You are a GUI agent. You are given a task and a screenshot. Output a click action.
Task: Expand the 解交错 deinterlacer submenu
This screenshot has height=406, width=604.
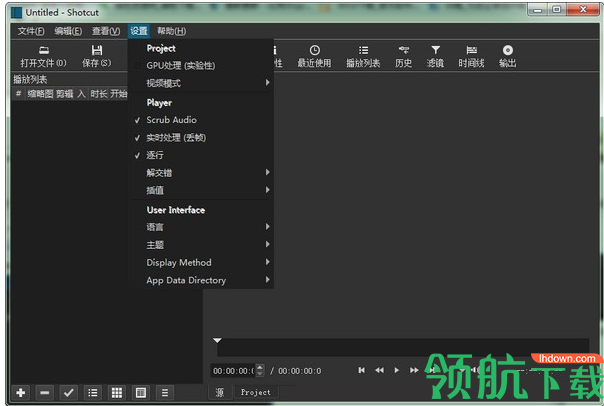point(201,173)
